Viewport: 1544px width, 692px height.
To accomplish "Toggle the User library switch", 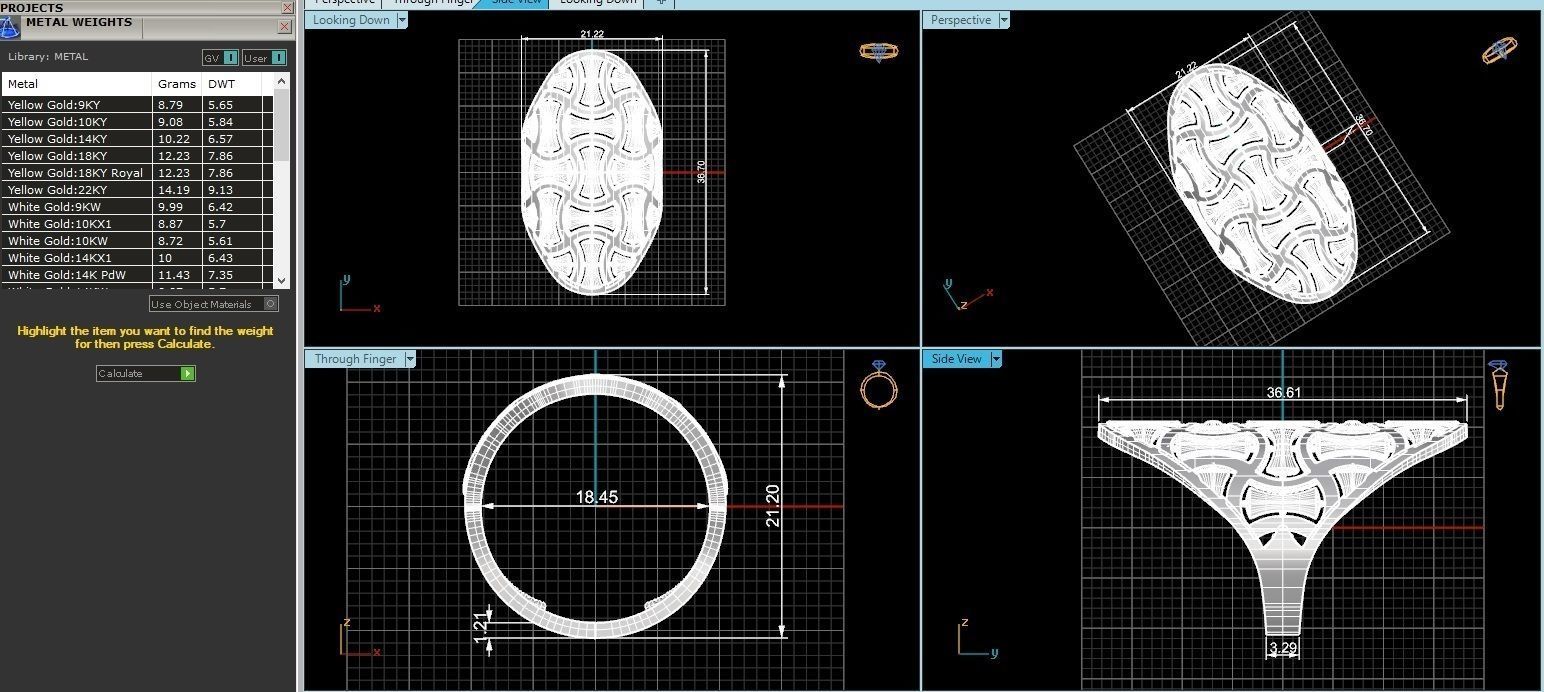I will 265,58.
